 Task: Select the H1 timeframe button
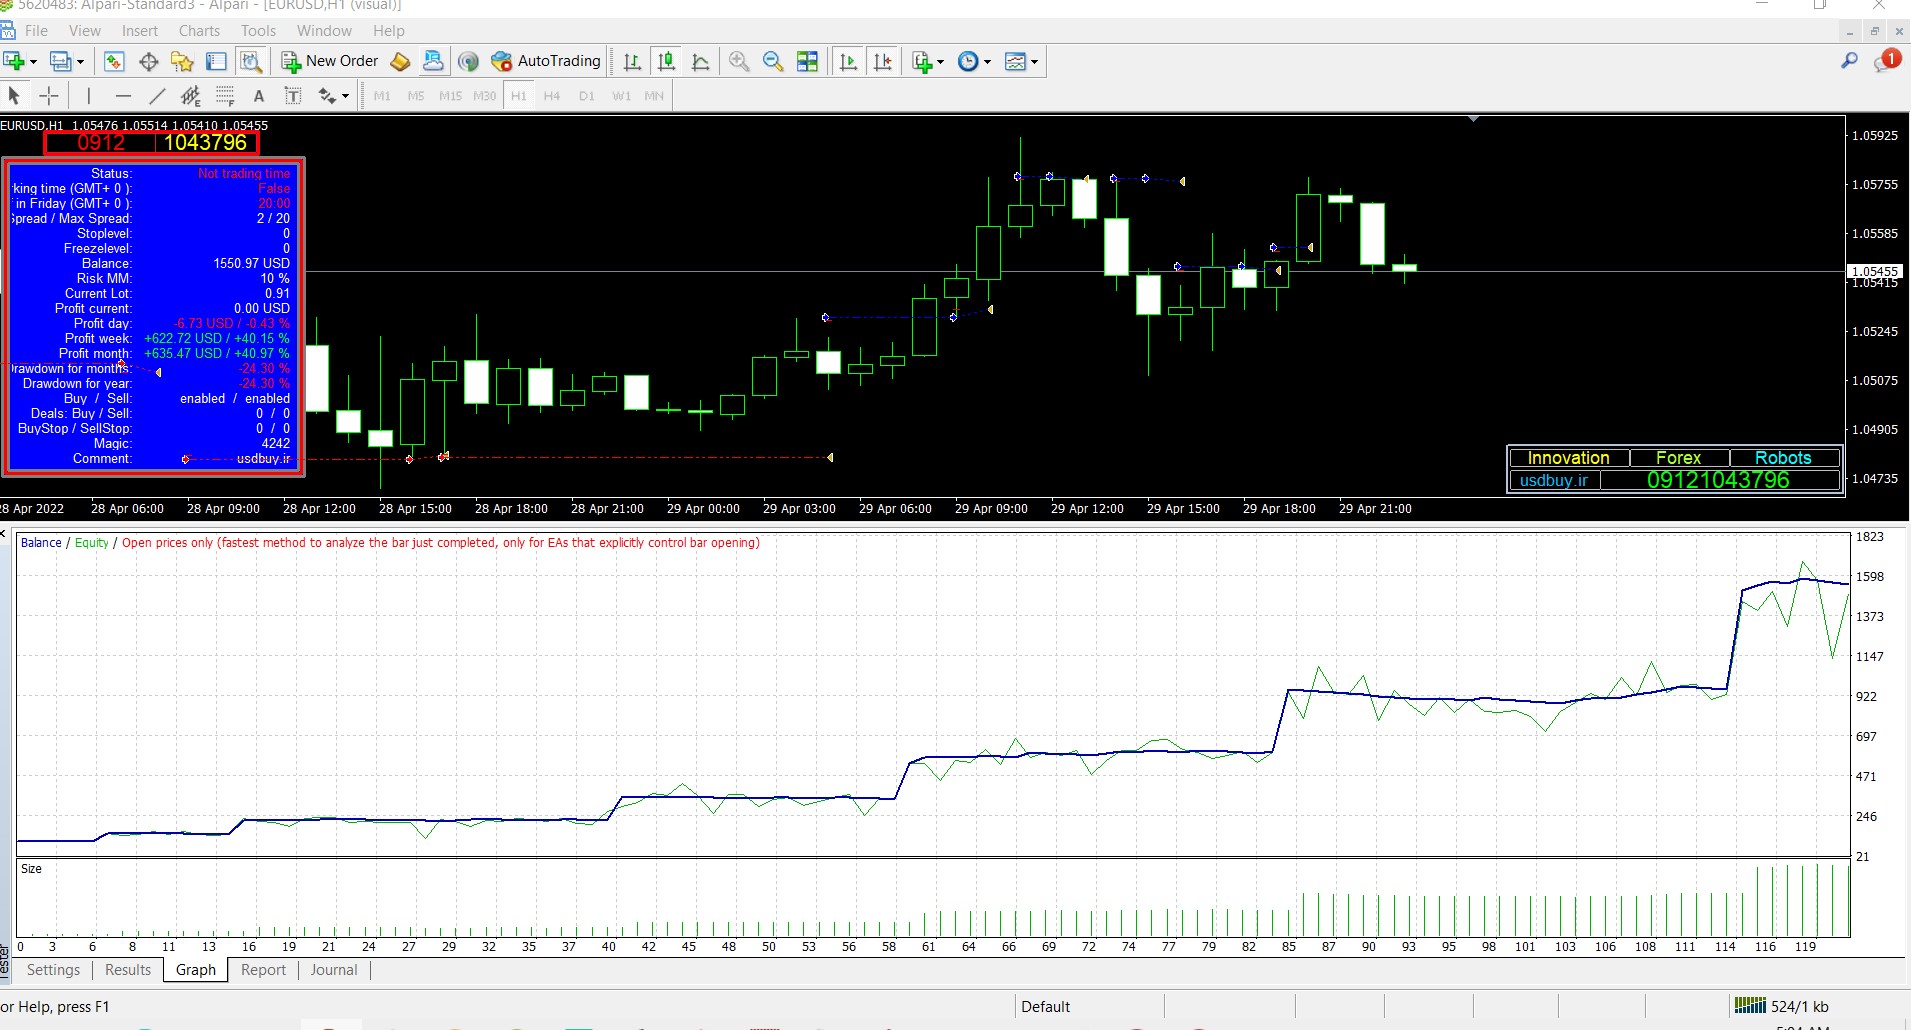point(518,96)
